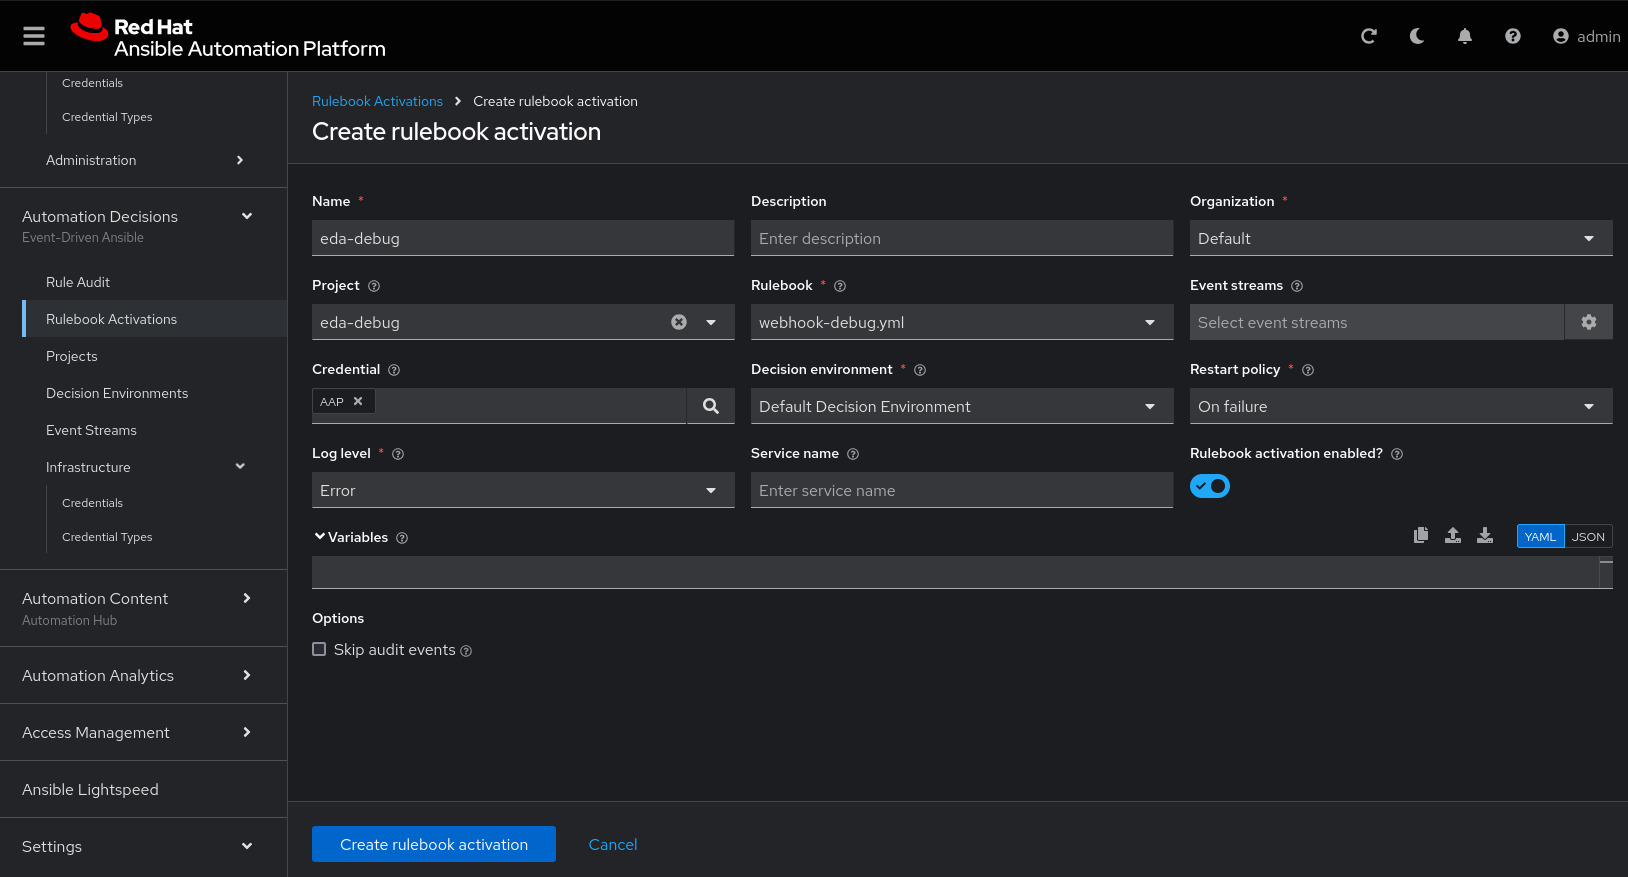Viewport: 1628px width, 877px height.
Task: Open the admin user menu
Action: tap(1586, 36)
